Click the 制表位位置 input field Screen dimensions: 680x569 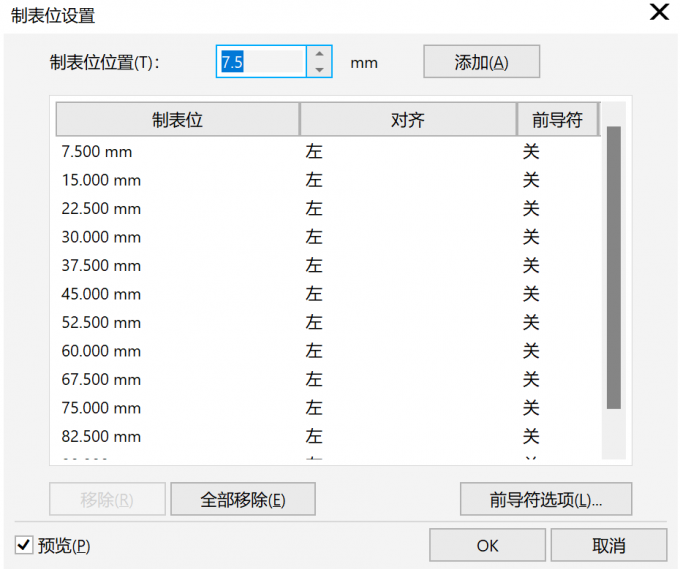coord(262,62)
